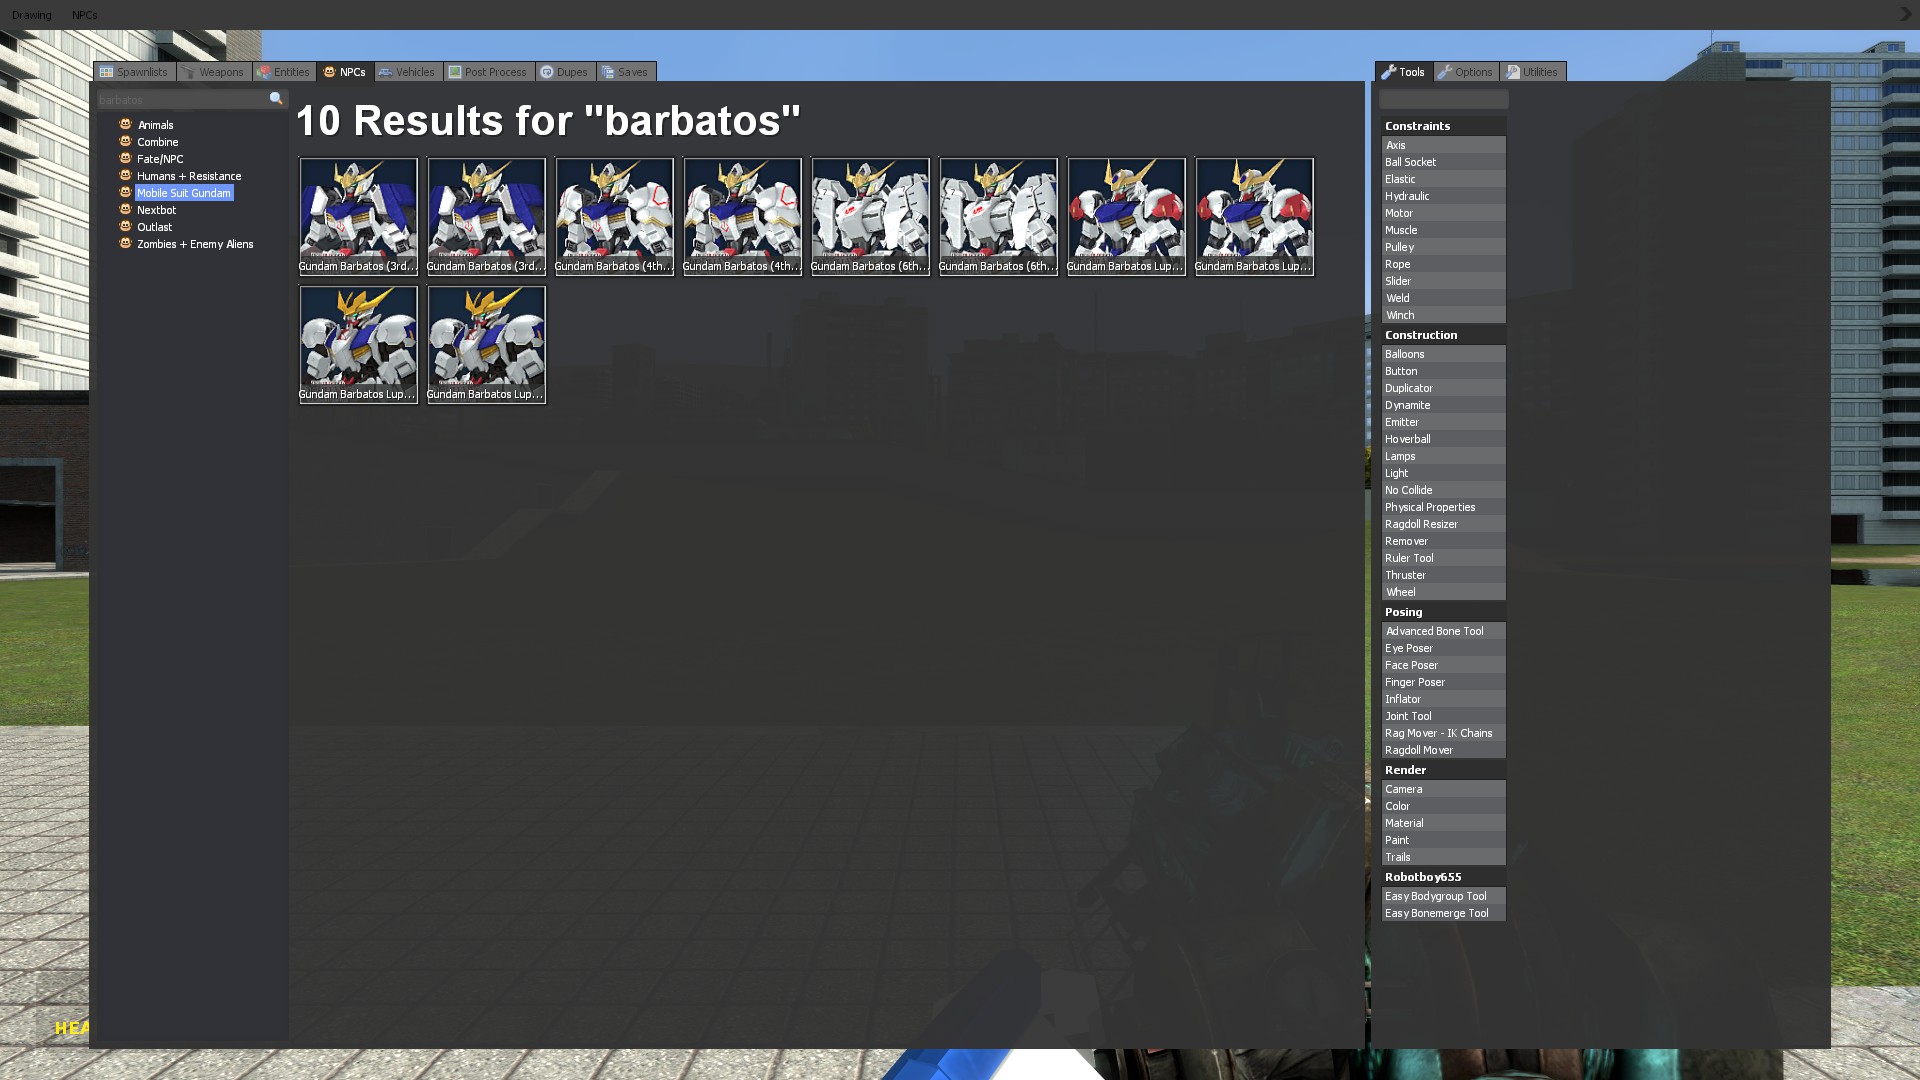Select the Thruster tool
Screen dimensions: 1920x1080
(1444, 575)
